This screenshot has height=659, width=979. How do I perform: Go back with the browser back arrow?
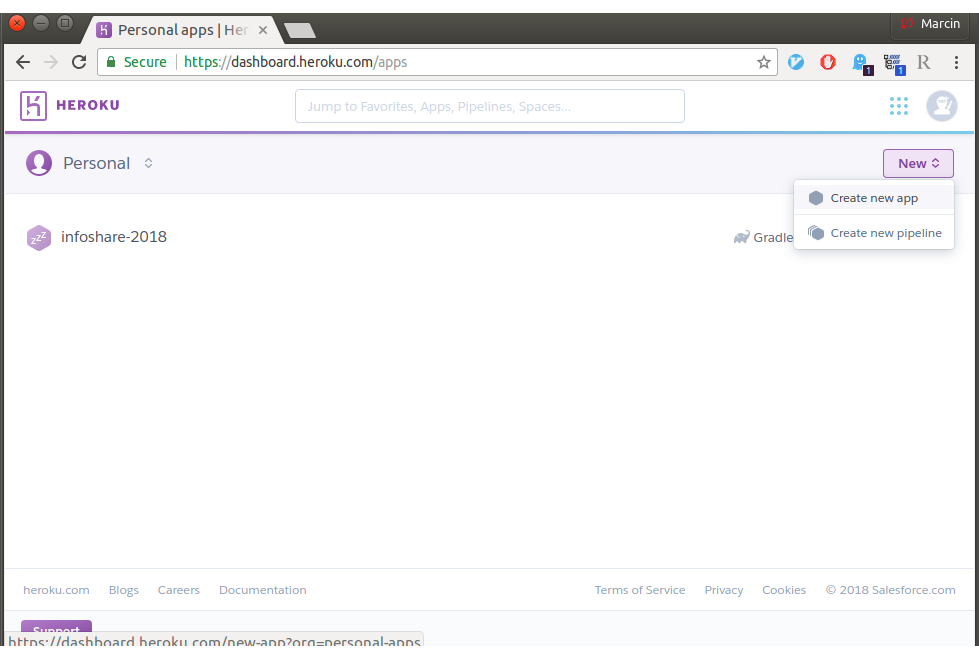point(23,62)
